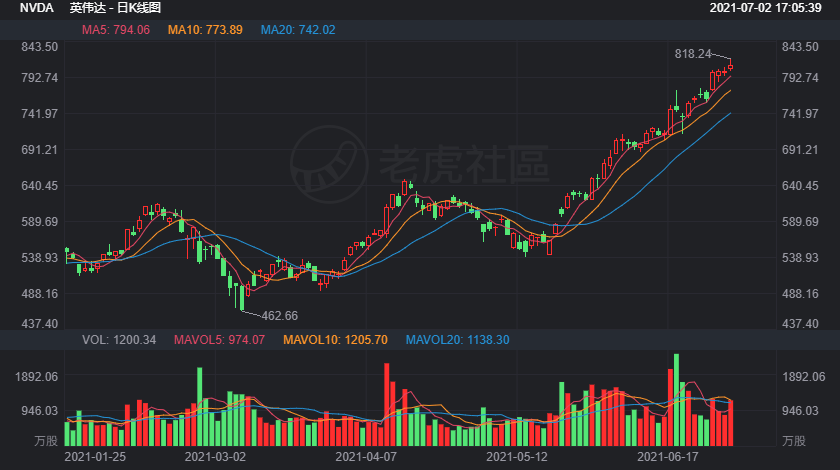Click the 462.66 low price annotation
Image resolution: width=840 pixels, height=470 pixels.
tap(280, 316)
